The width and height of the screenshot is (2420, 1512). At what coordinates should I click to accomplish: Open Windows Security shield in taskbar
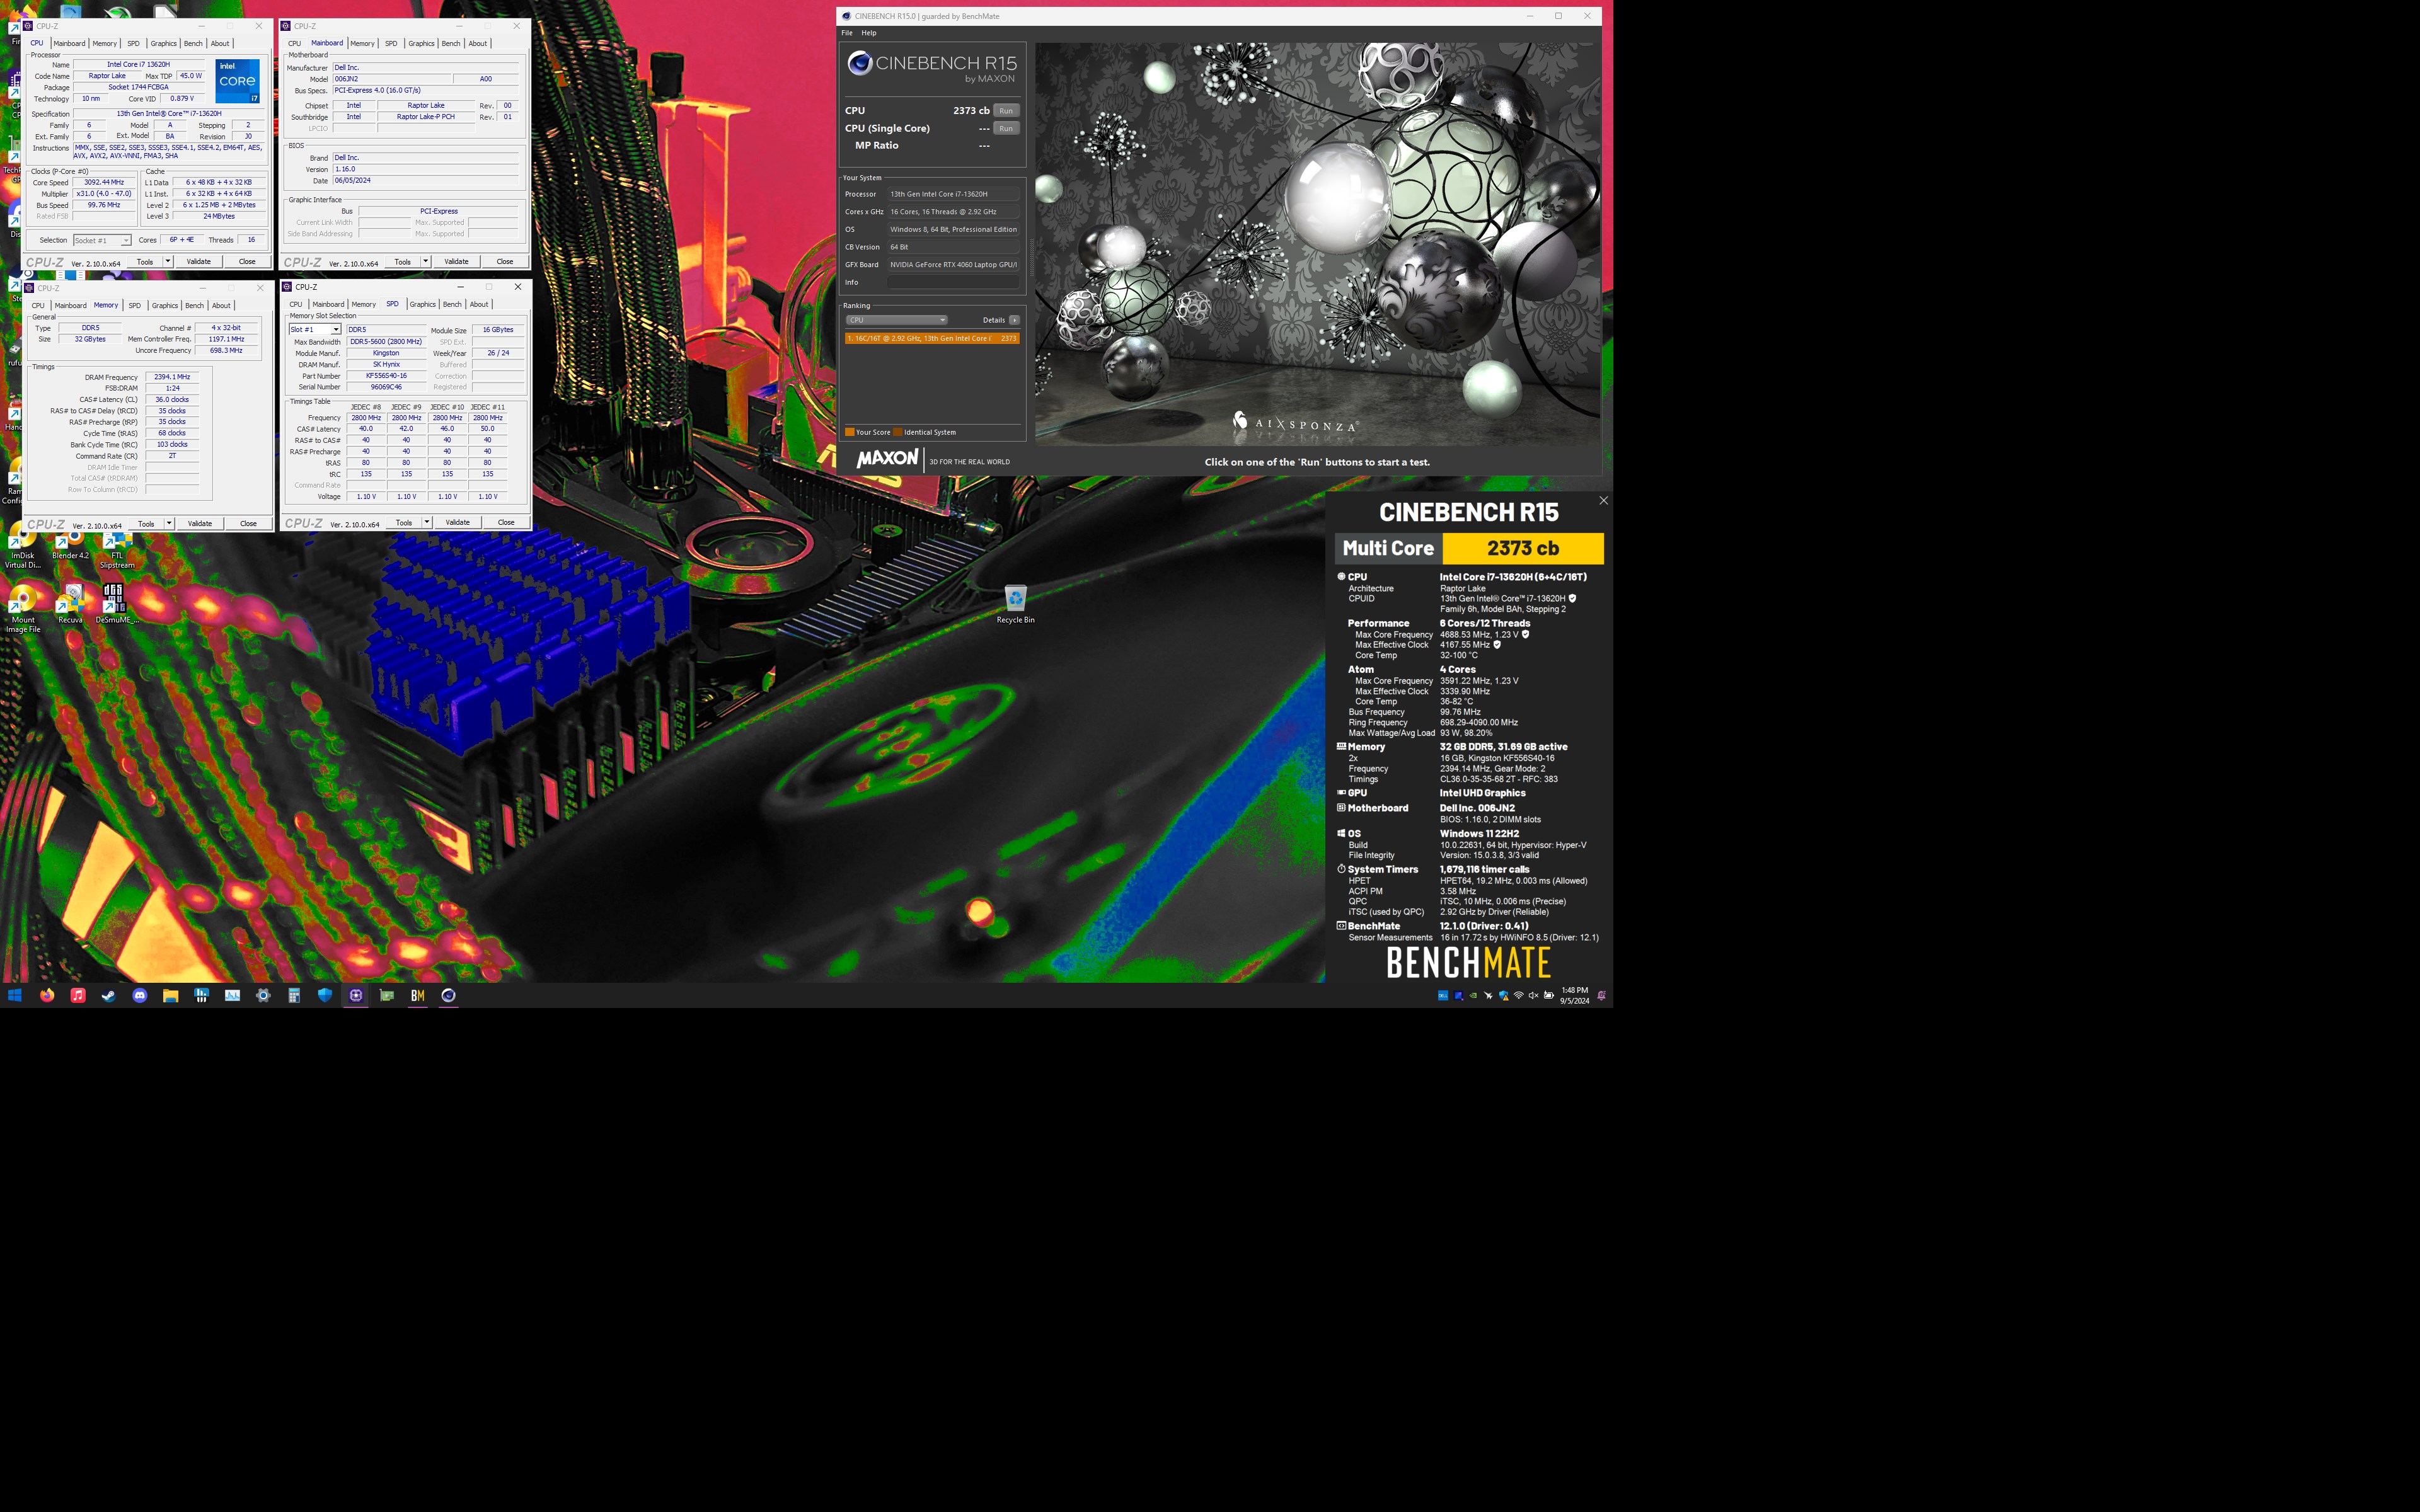pos(325,995)
